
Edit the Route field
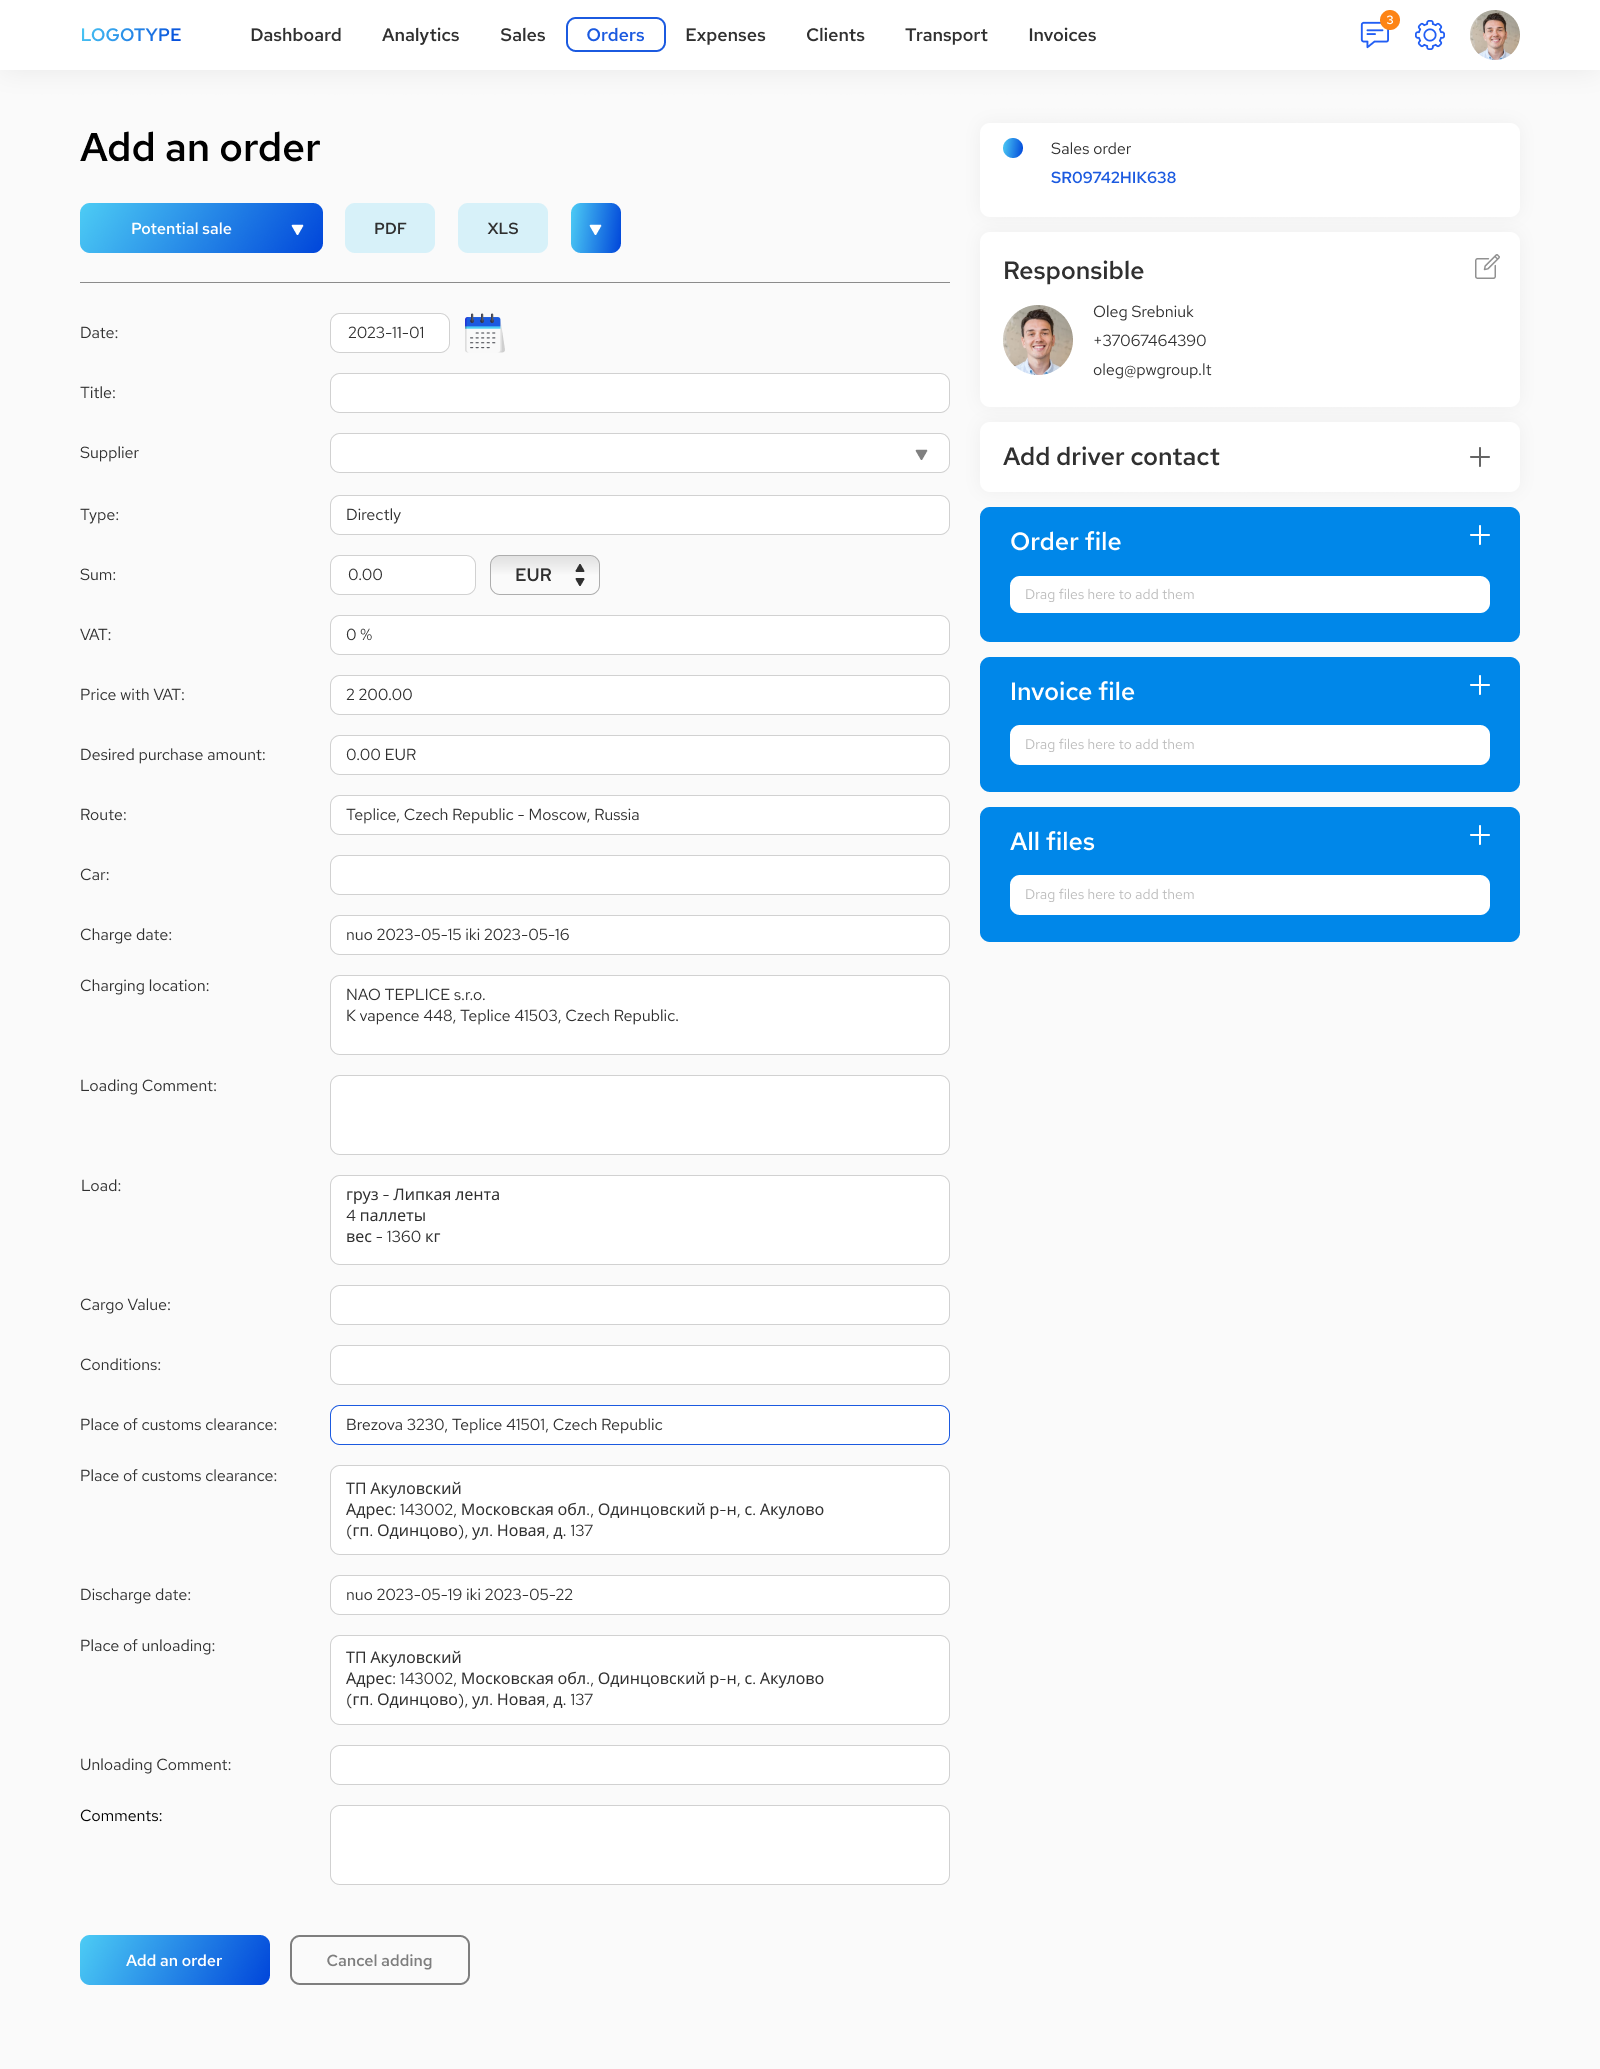pos(640,815)
